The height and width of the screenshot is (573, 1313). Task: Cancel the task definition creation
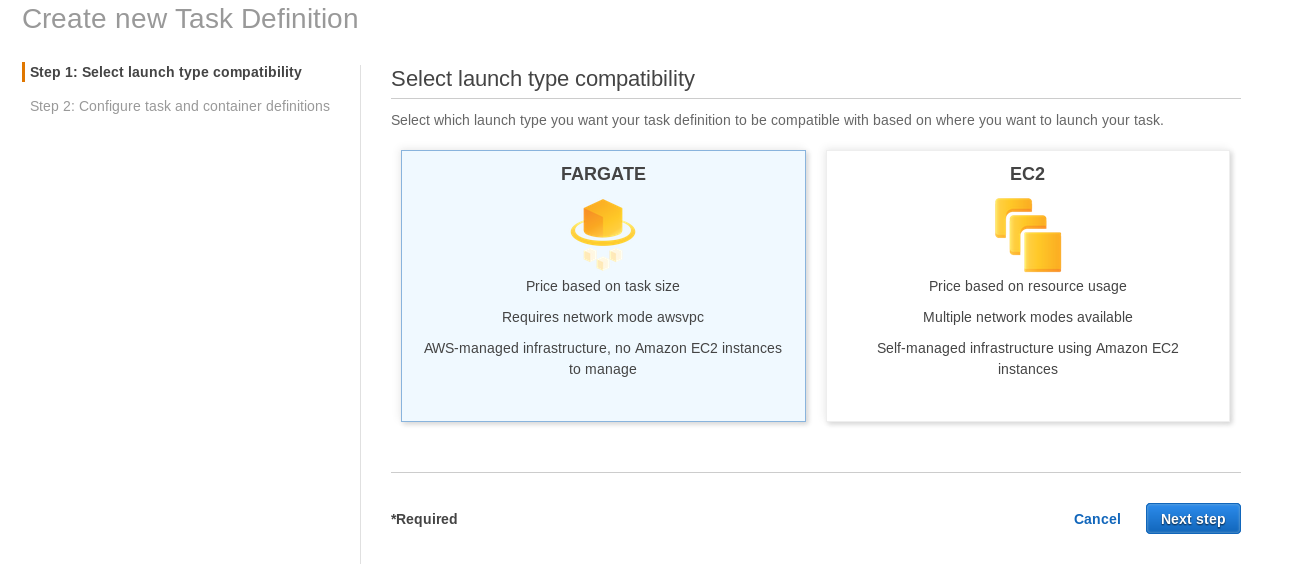[1097, 519]
